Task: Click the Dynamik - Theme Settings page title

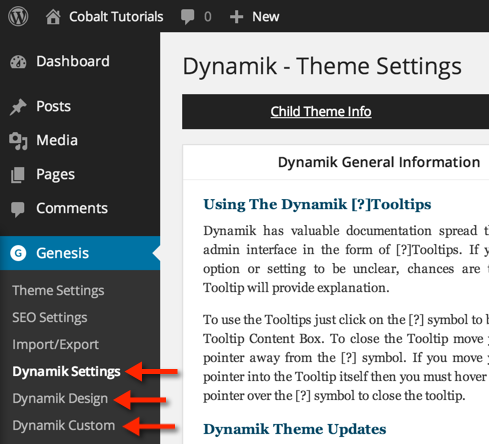Action: click(x=322, y=66)
